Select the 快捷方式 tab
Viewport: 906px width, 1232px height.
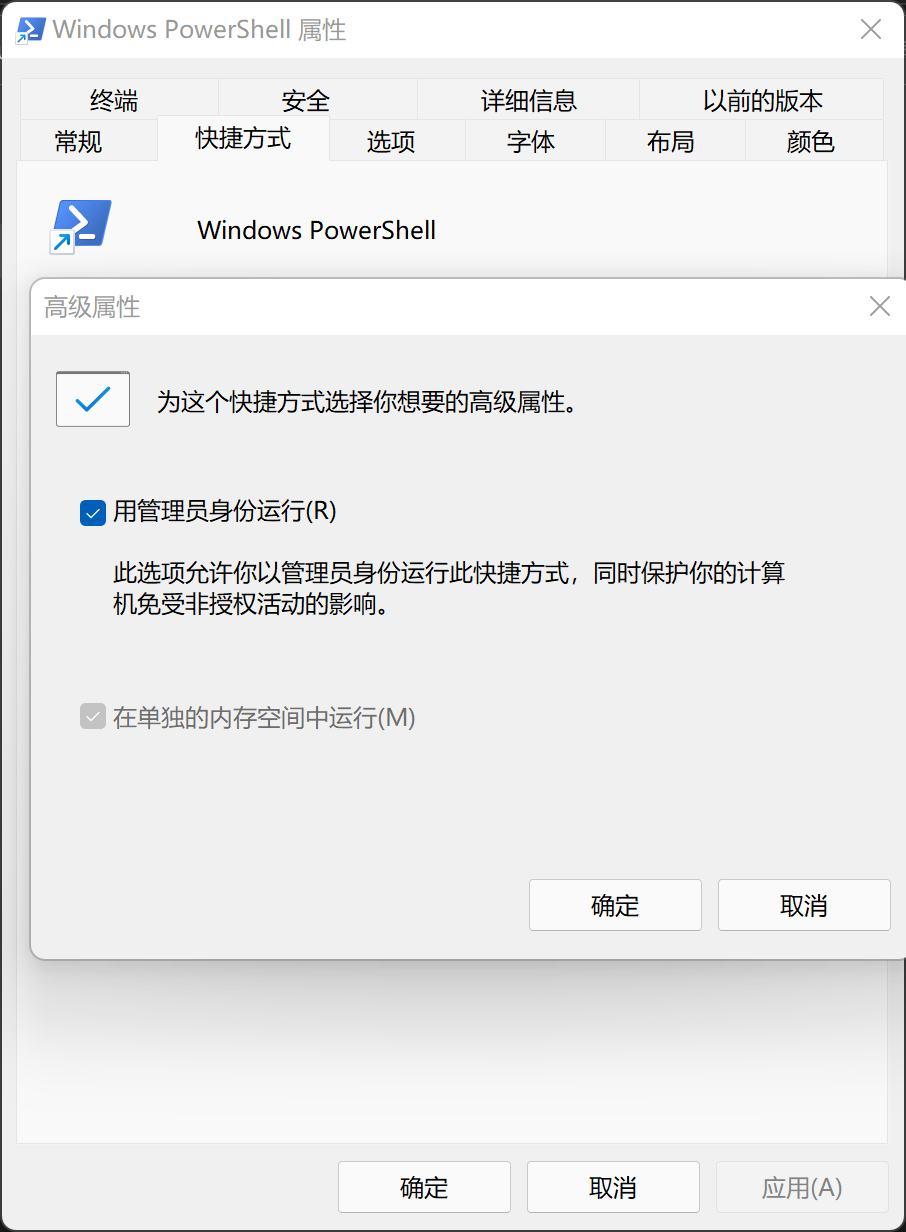click(243, 138)
